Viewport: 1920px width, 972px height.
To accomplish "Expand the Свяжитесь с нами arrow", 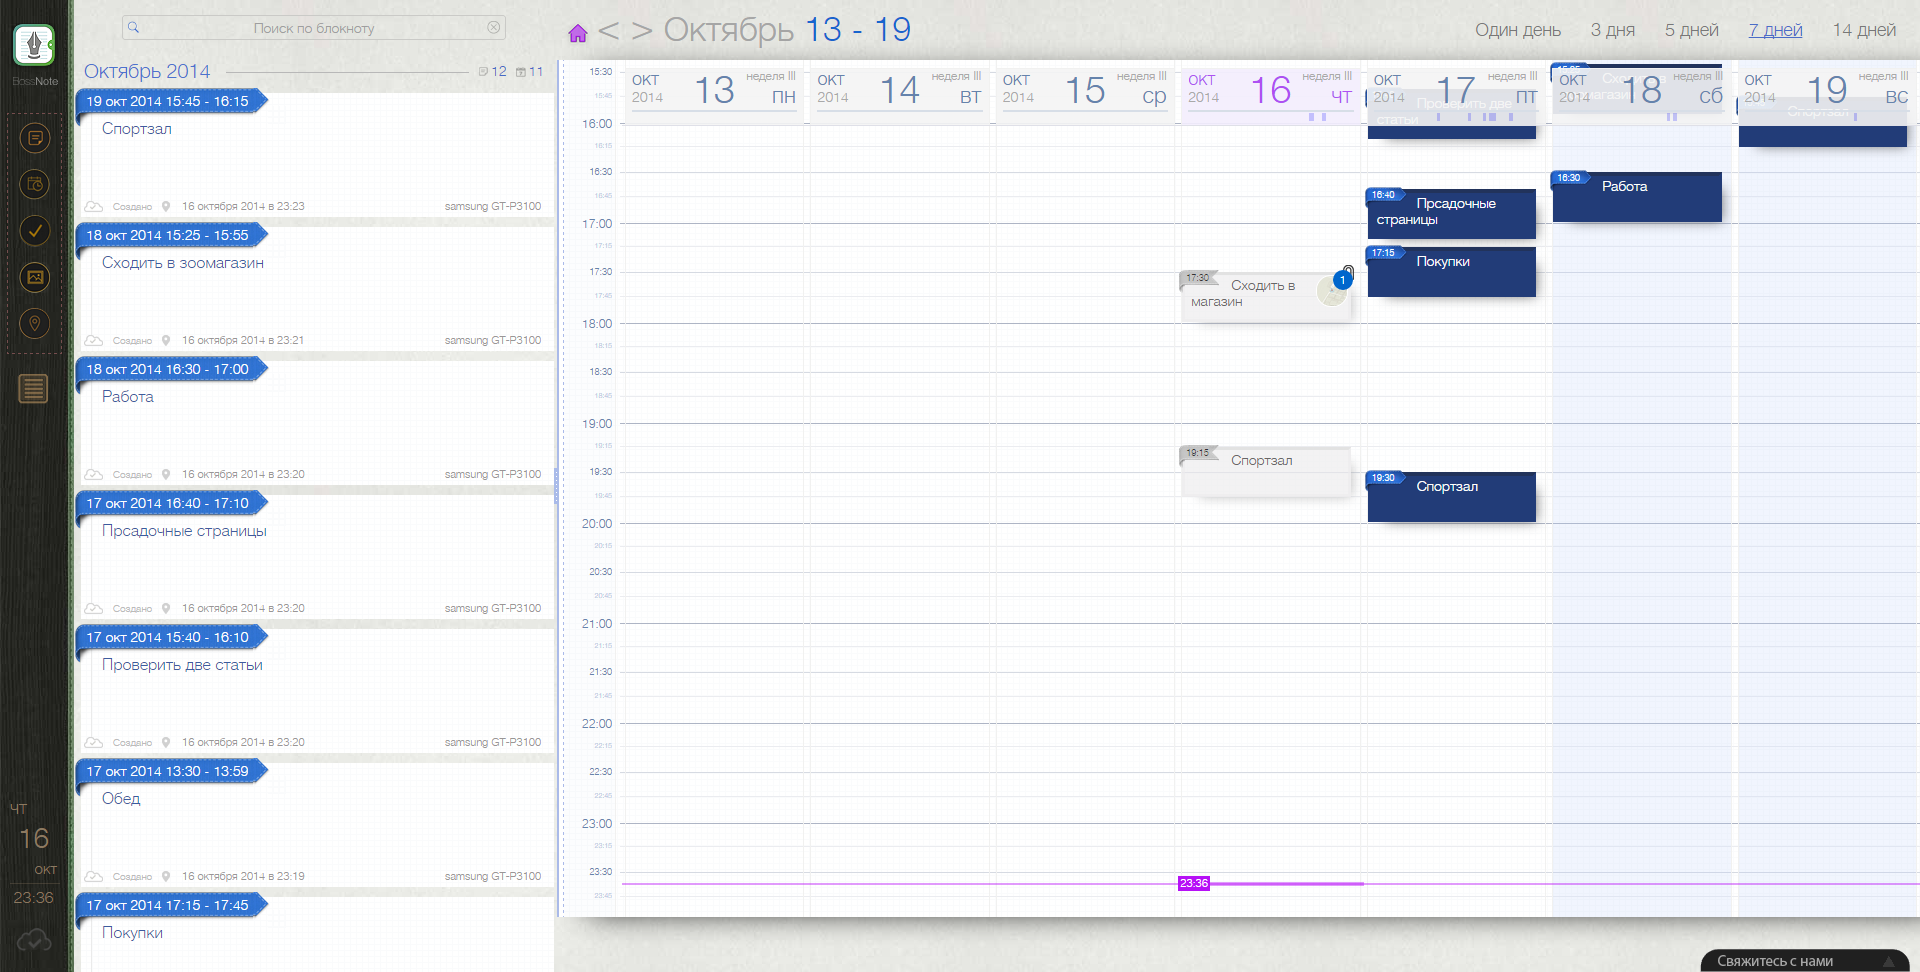I will click(1889, 962).
